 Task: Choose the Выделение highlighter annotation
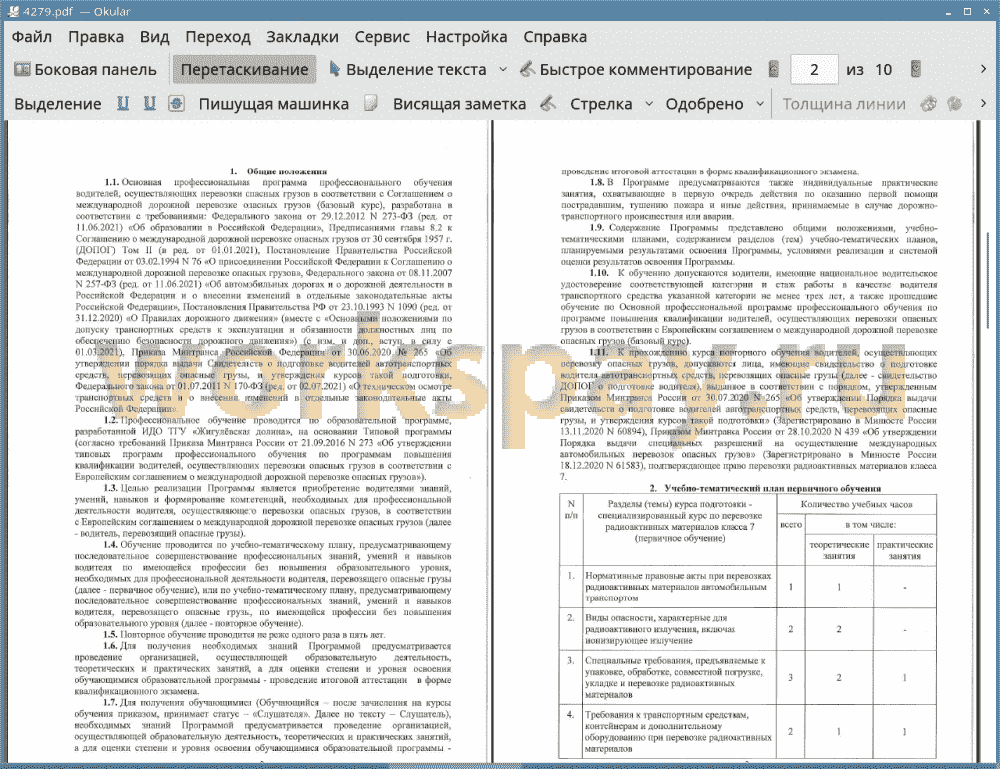pos(57,104)
